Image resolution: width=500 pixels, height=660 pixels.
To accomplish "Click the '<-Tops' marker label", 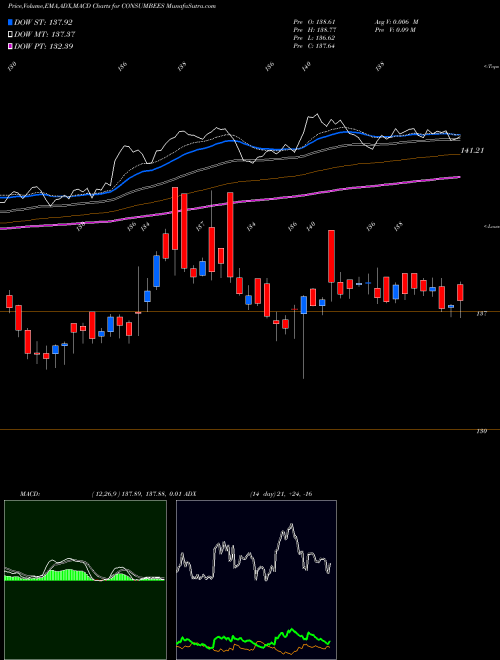I will [x=491, y=67].
